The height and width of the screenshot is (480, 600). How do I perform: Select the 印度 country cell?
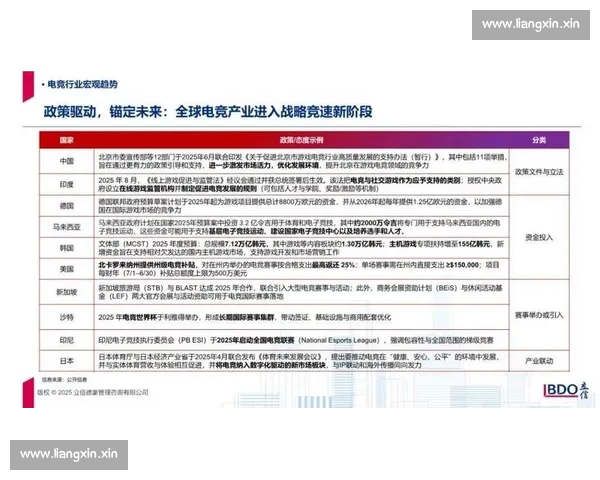pyautogui.click(x=67, y=184)
